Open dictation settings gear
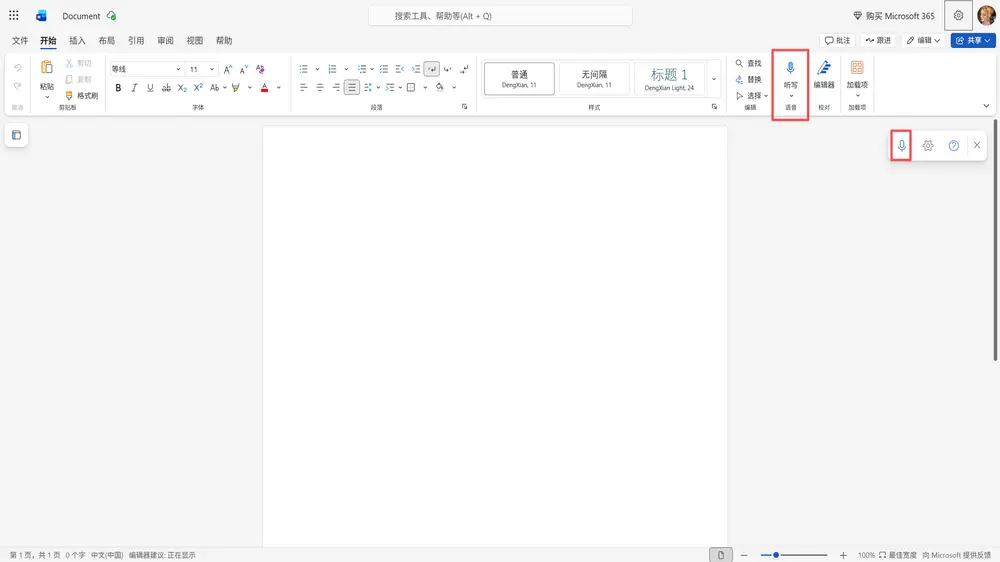 928,145
